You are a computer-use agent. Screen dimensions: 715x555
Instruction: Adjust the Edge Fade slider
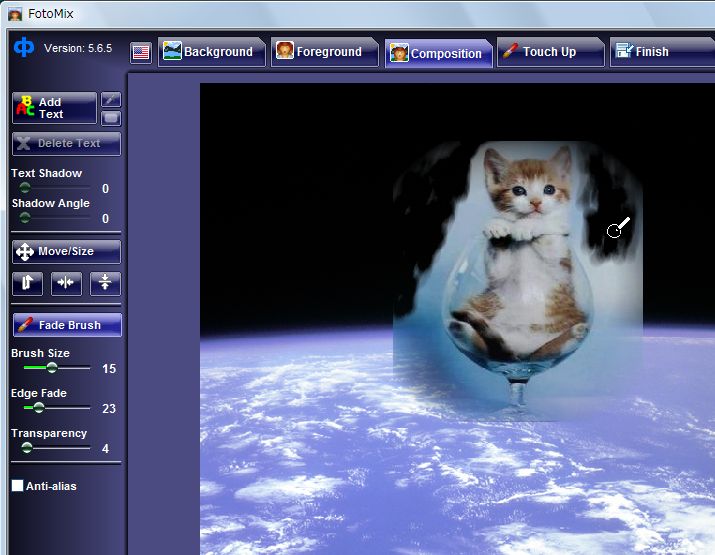(57, 408)
